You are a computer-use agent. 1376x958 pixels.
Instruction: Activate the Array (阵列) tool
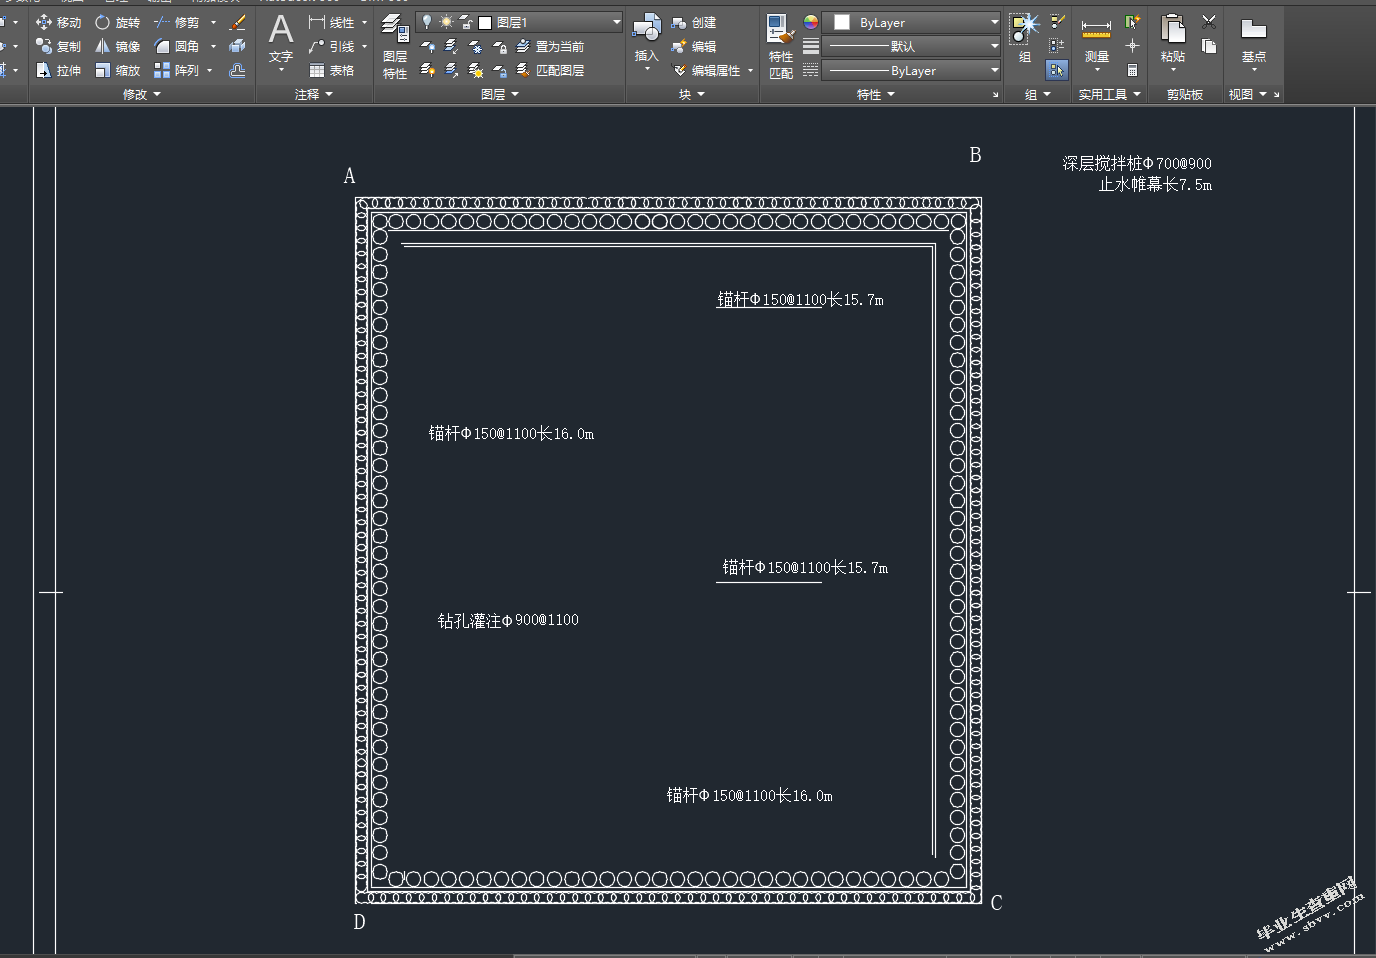[176, 70]
